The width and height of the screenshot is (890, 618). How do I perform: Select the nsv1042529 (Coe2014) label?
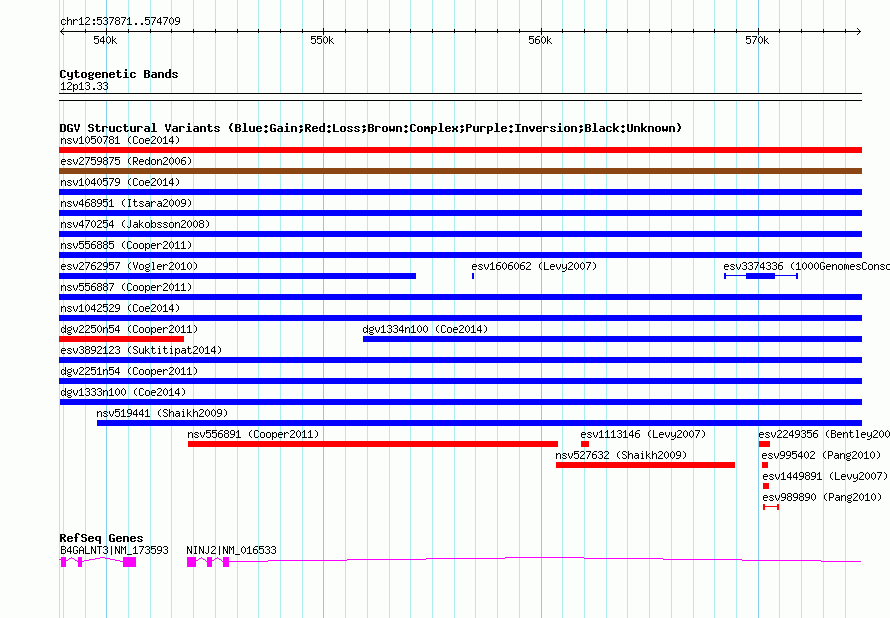[x=120, y=308]
